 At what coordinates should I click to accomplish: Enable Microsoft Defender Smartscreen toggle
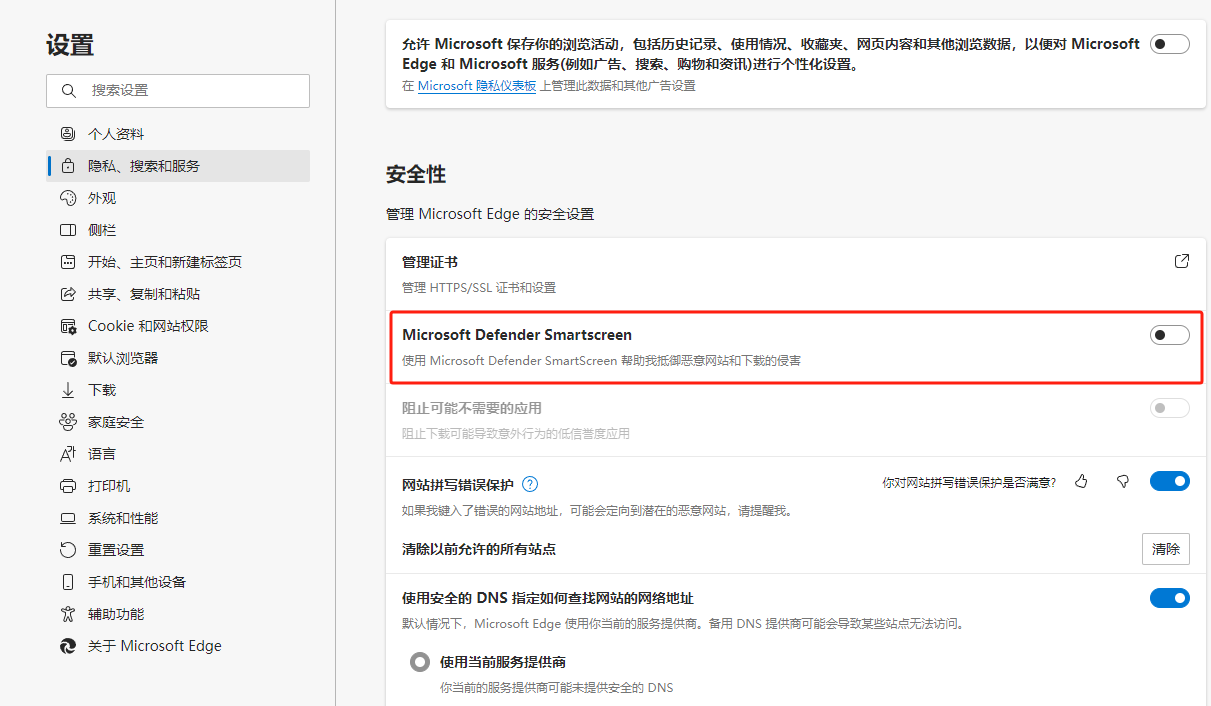point(1170,335)
